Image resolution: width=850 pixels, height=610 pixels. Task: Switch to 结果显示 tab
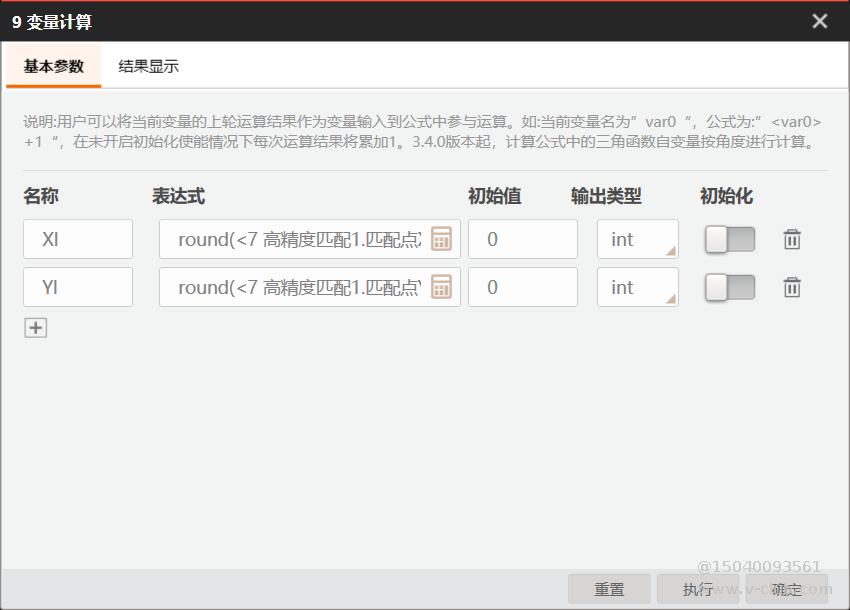pyautogui.click(x=149, y=67)
